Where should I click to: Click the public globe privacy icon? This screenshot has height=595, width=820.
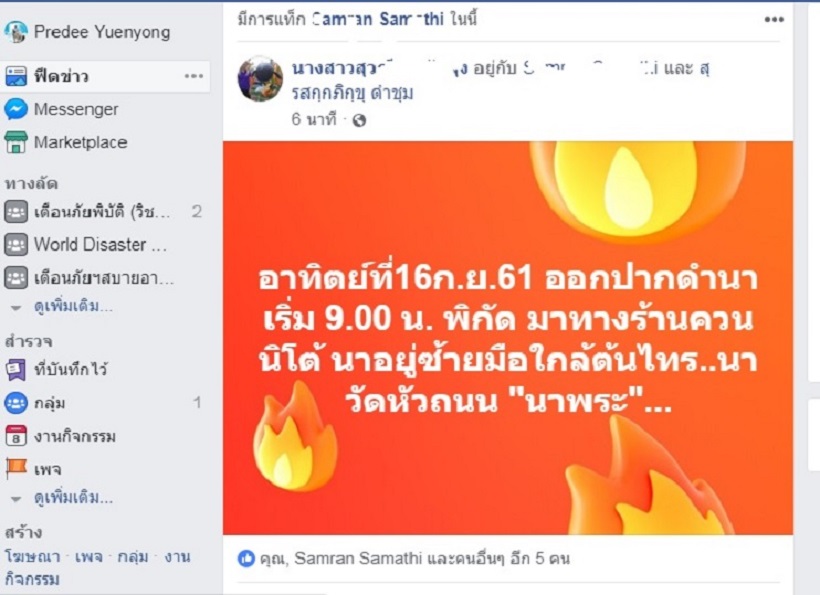tap(359, 121)
